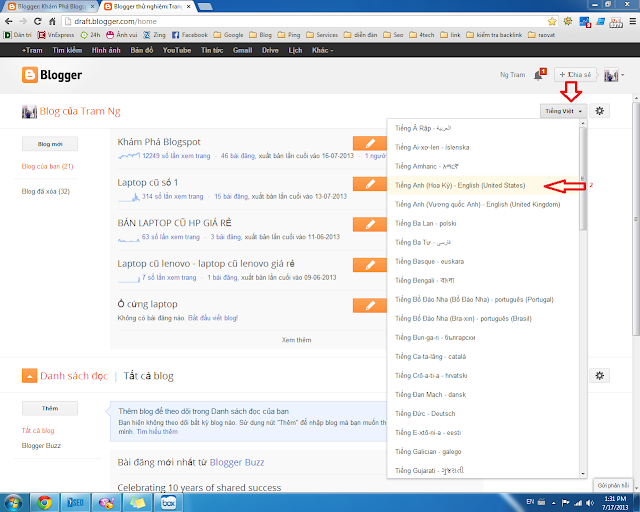Edit post for Khám Phá Blogspot
The image size is (640, 512).
tap(370, 143)
